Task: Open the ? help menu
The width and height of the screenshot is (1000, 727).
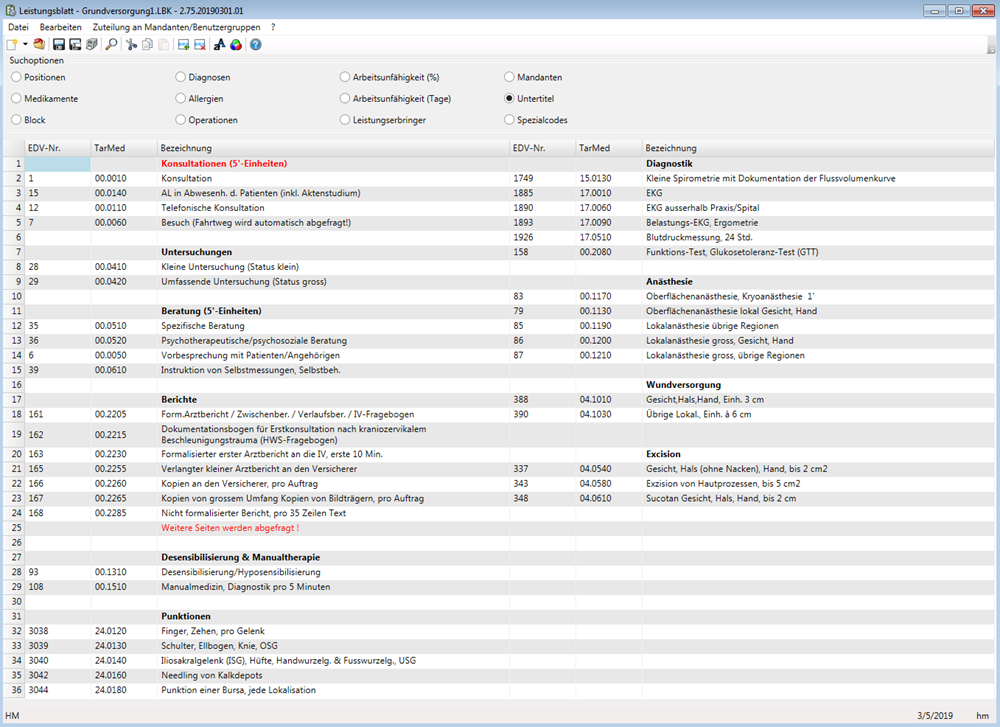Action: point(273,27)
